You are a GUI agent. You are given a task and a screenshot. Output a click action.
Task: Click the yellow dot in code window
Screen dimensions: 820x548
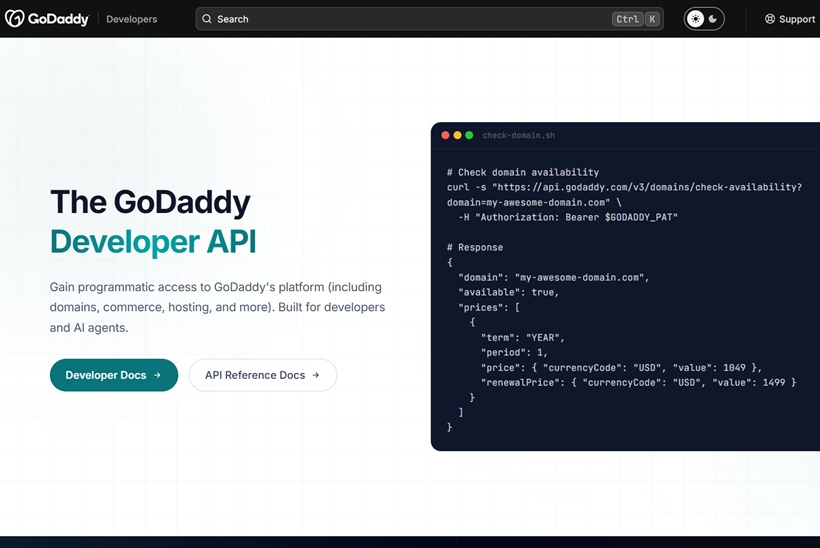[457, 135]
